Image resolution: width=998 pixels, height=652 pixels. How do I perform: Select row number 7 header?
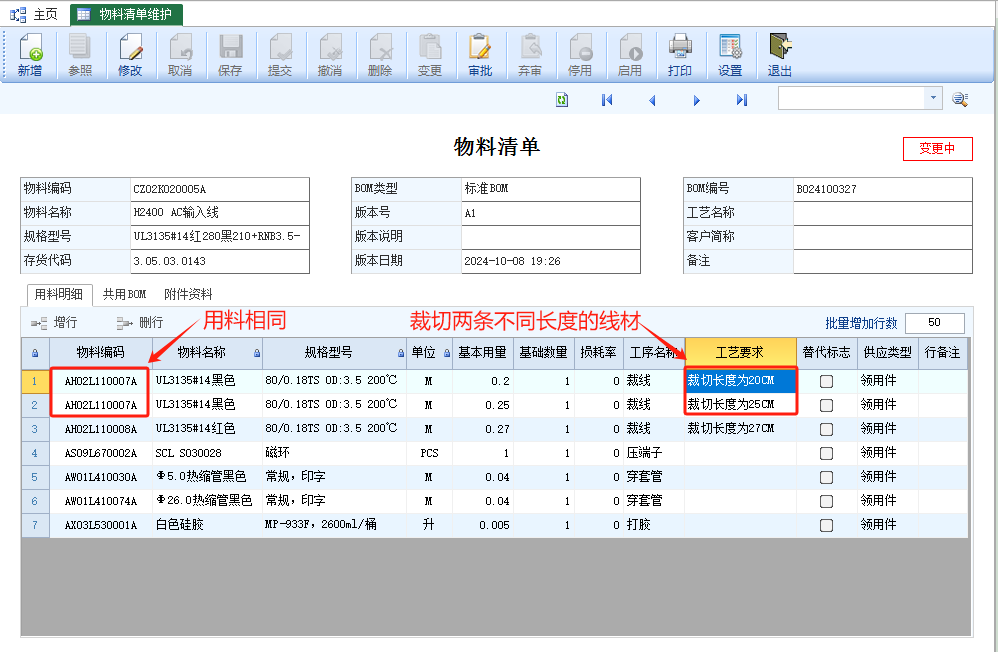[35, 525]
